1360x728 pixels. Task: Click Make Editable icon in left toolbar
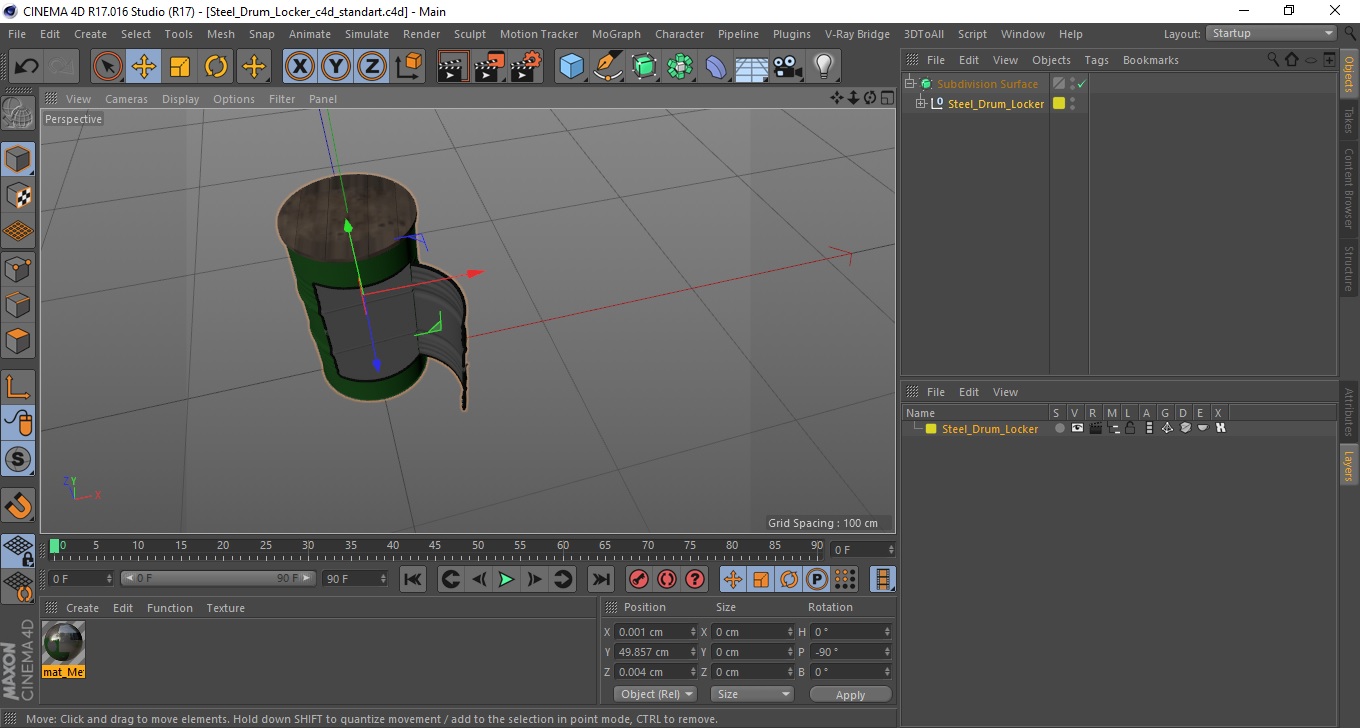[x=18, y=113]
